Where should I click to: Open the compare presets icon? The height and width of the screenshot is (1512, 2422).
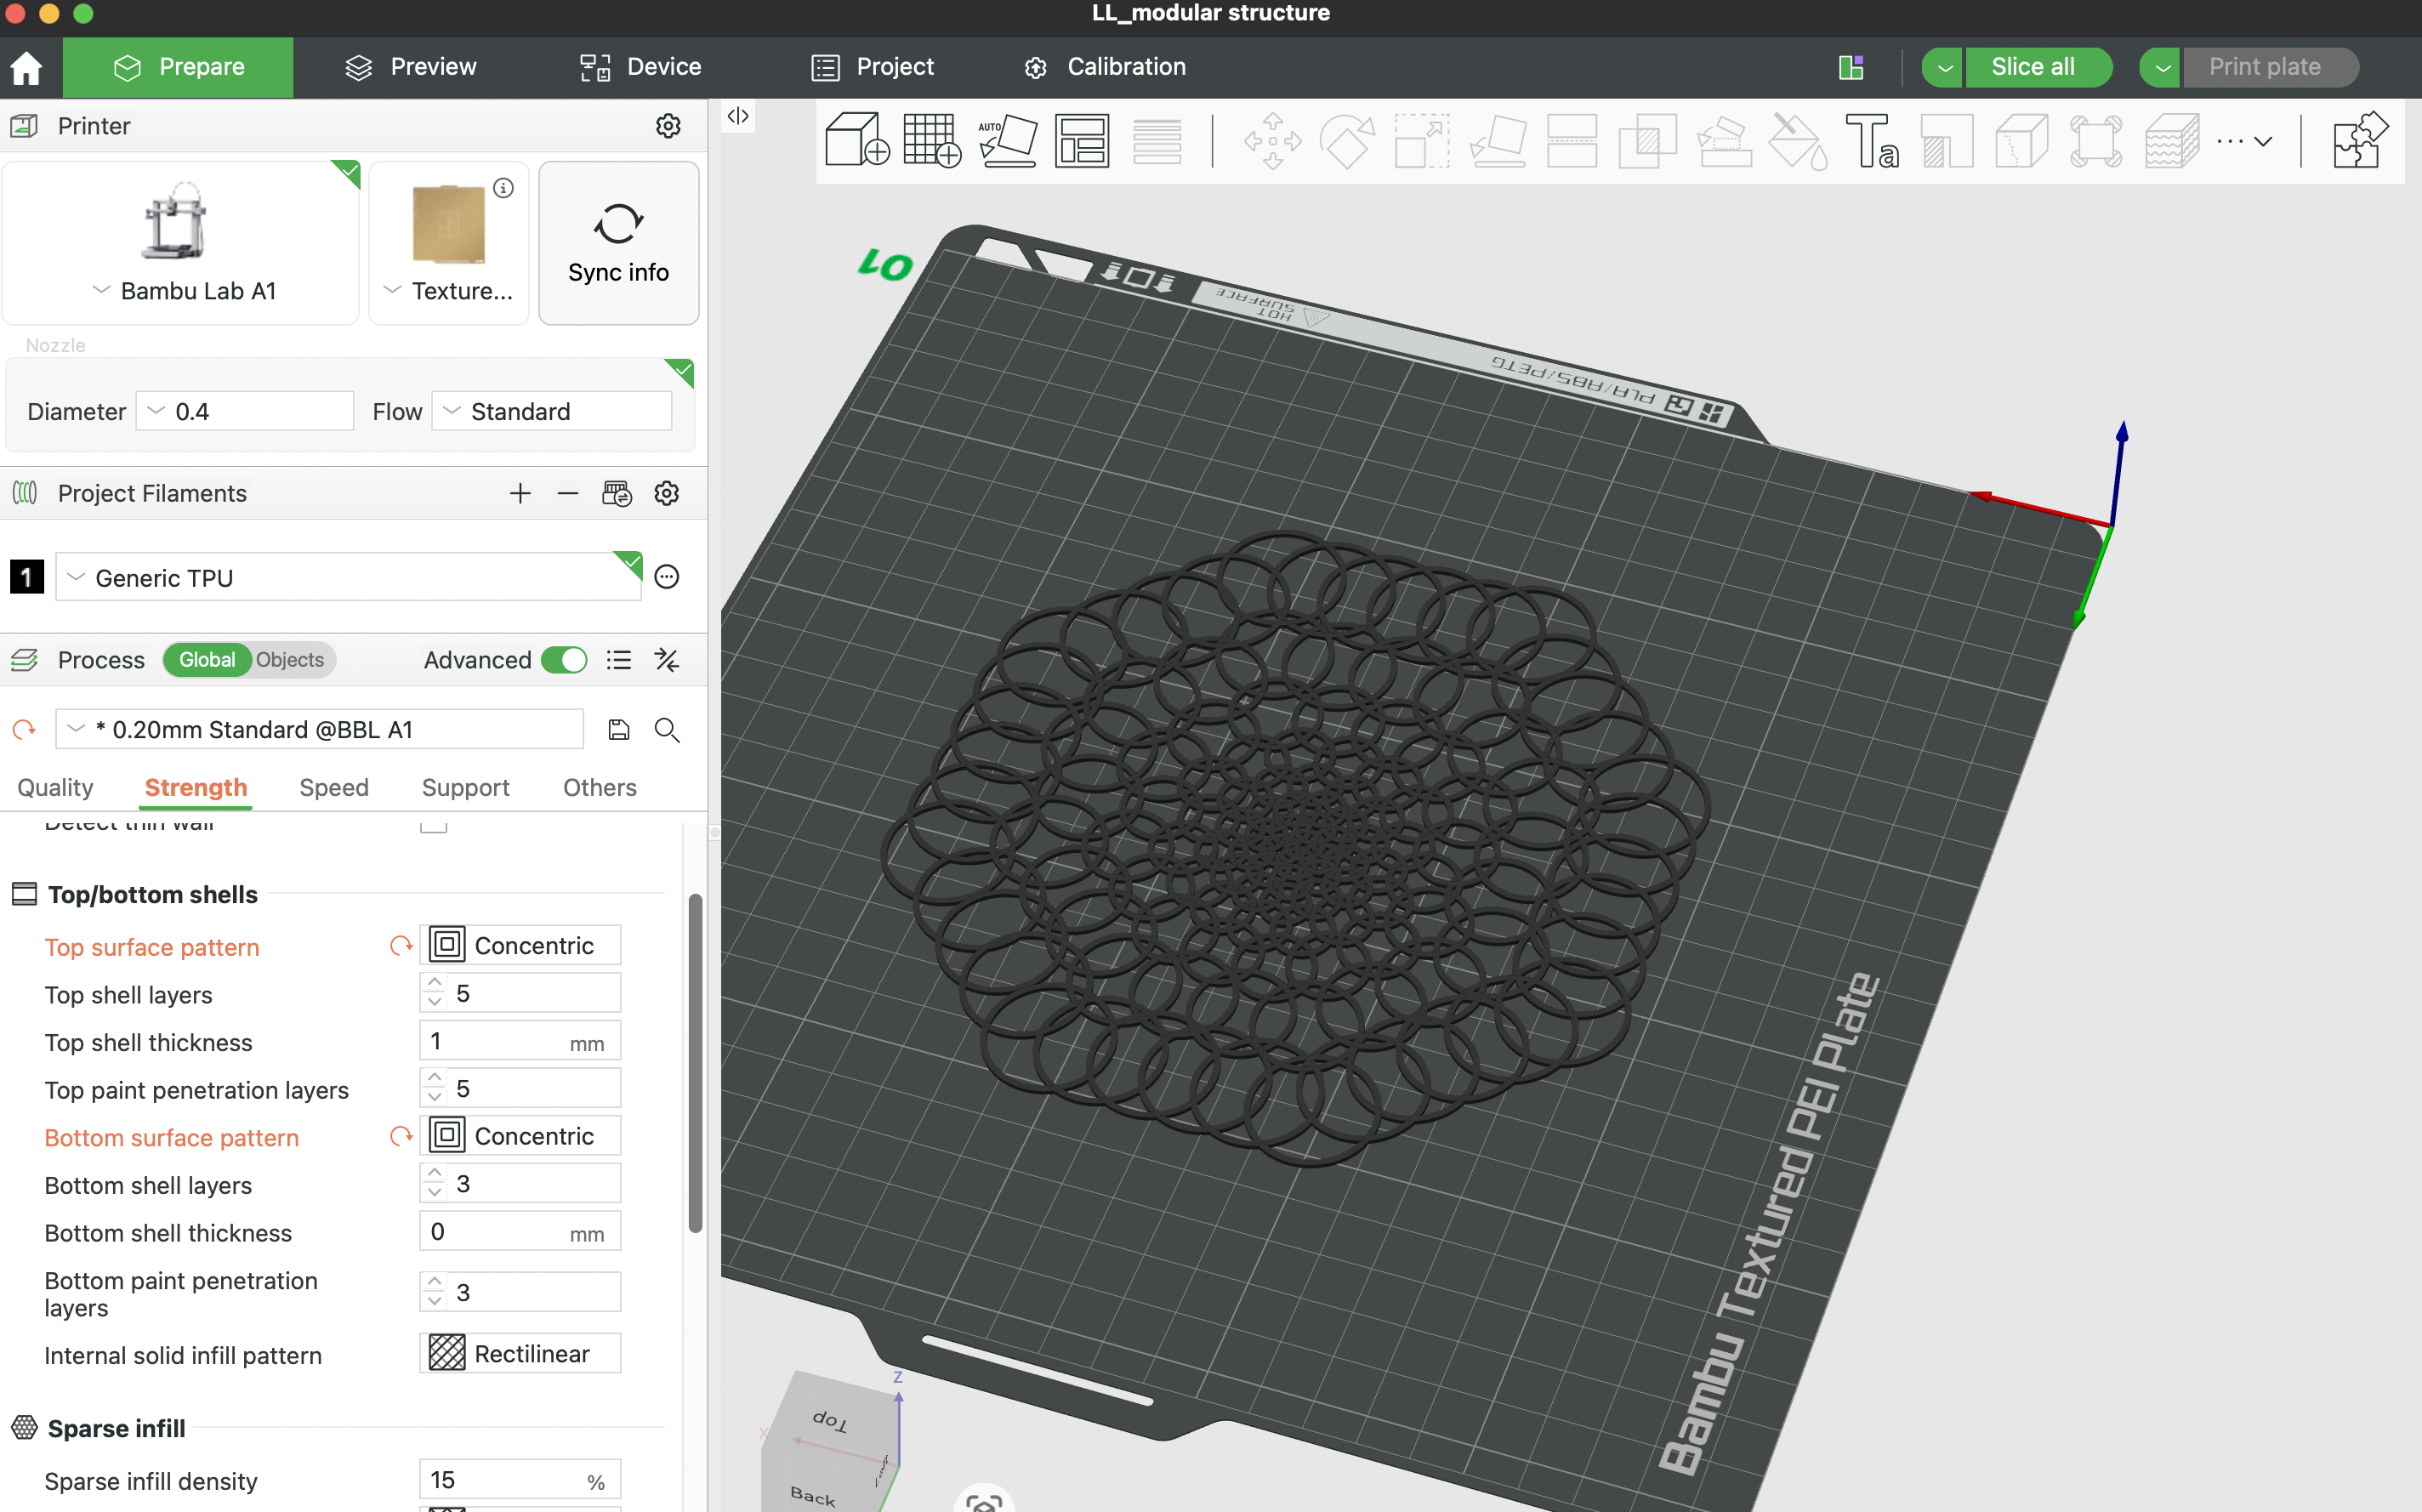click(667, 660)
